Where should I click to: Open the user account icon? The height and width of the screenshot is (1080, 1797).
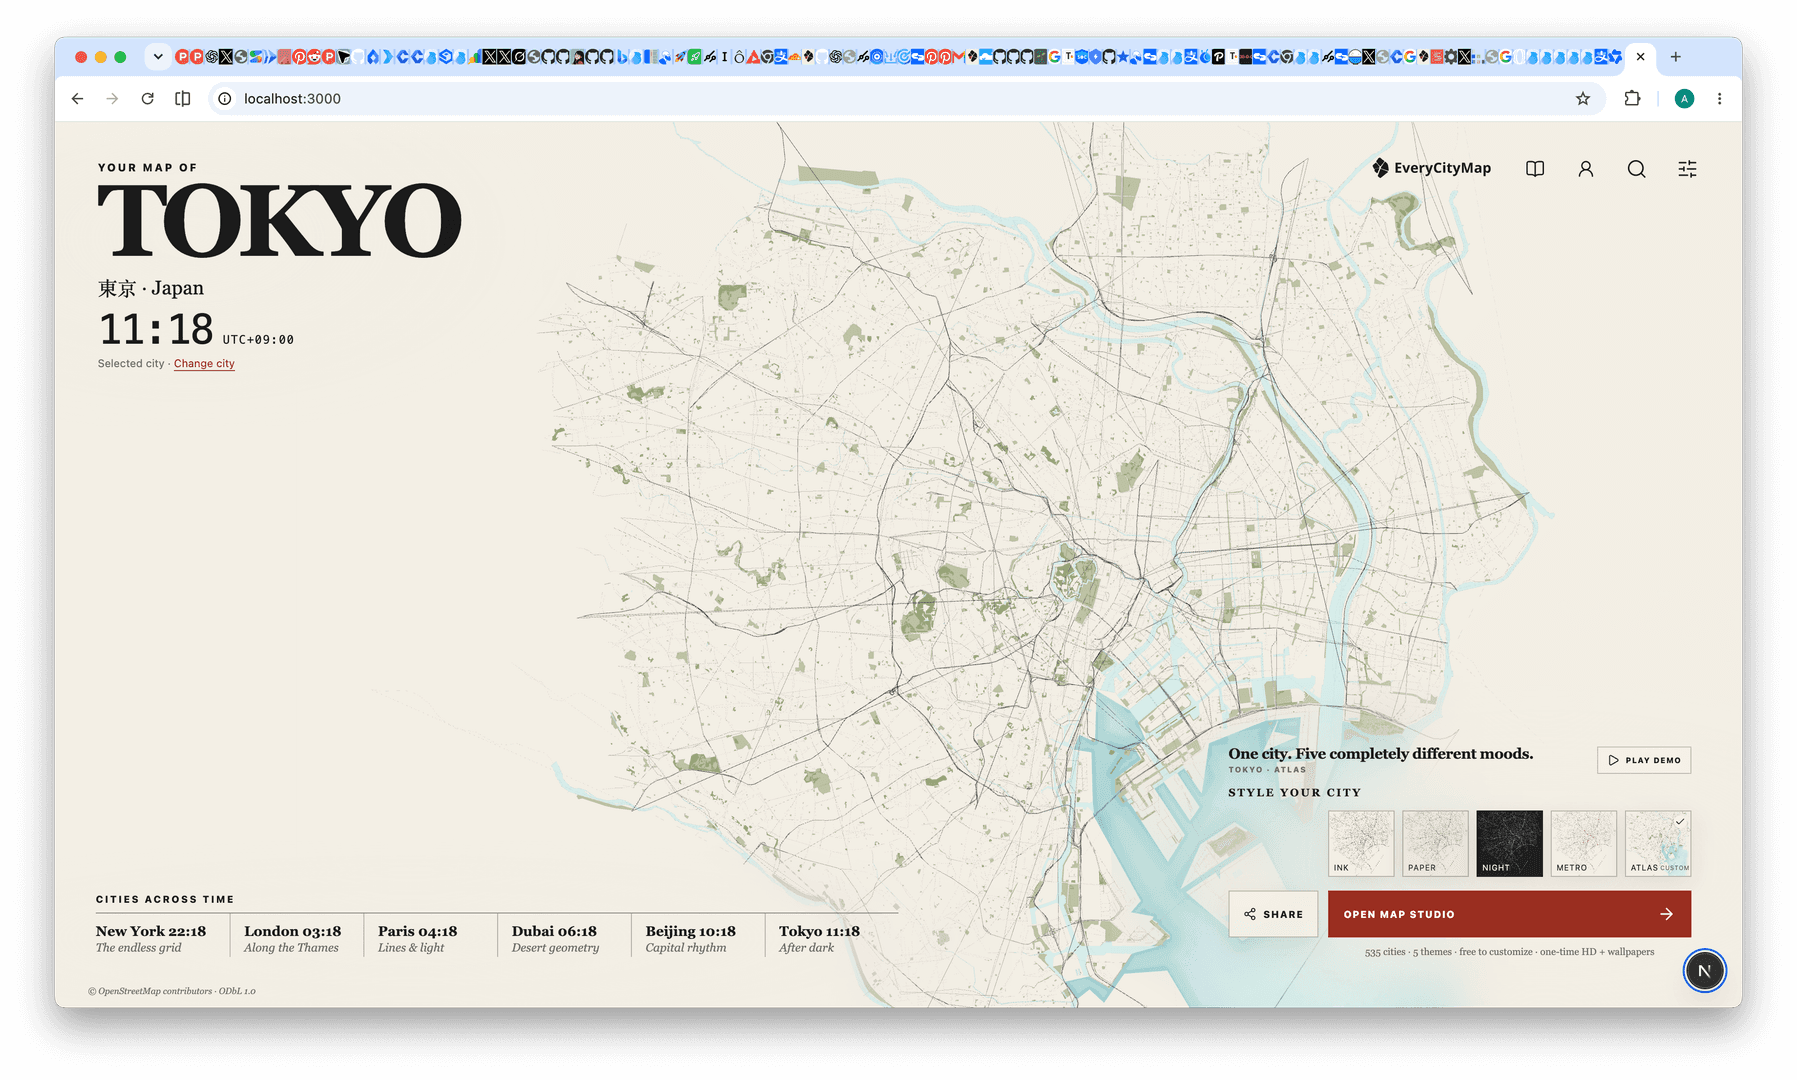click(1586, 169)
